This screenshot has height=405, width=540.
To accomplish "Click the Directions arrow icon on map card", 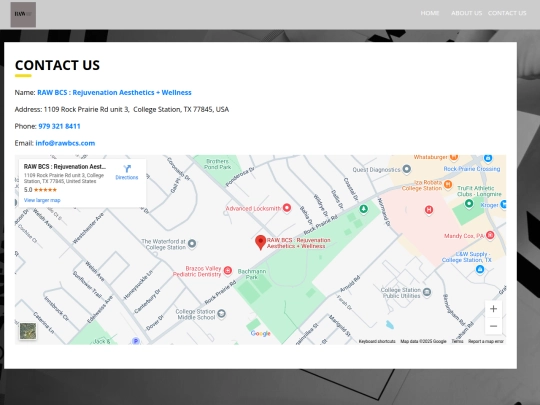I will pos(127,169).
